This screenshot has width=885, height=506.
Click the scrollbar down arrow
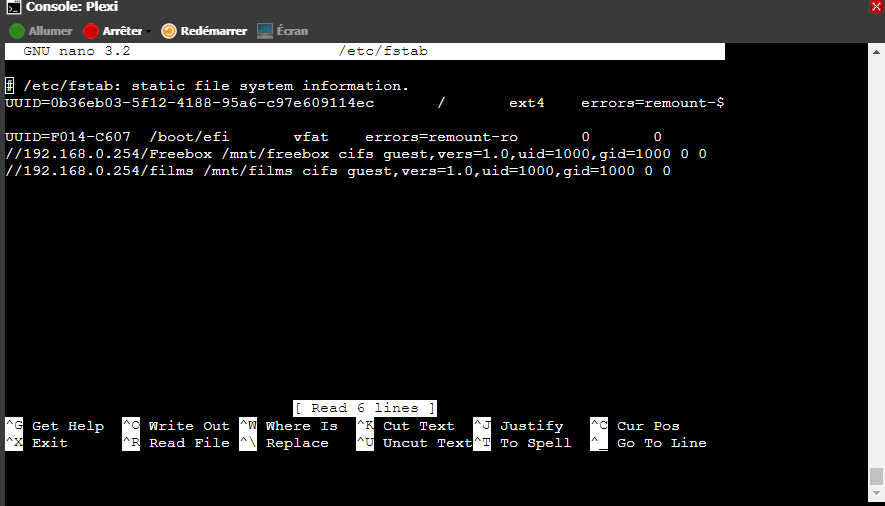coord(876,493)
